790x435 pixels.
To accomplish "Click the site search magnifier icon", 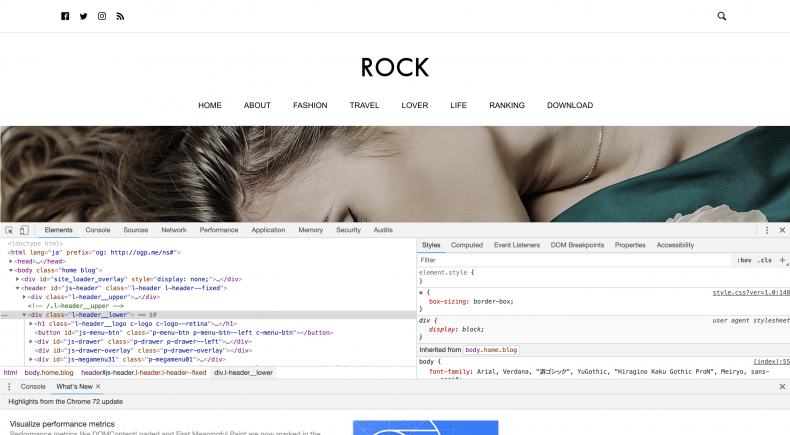I will click(x=721, y=16).
